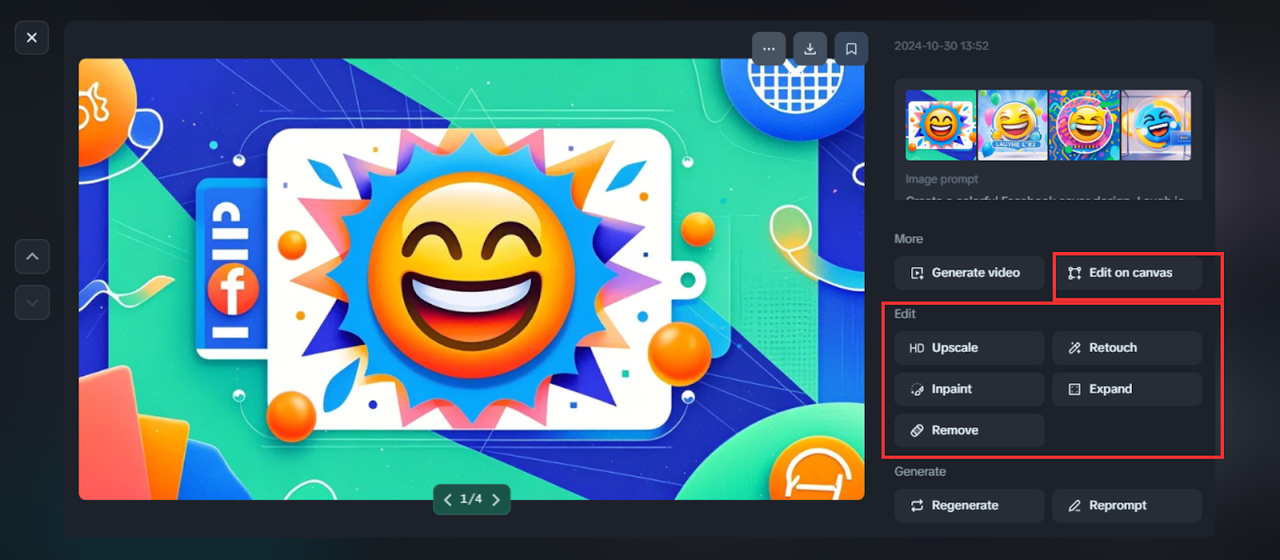Select the Remove eraser tool

[970, 430]
